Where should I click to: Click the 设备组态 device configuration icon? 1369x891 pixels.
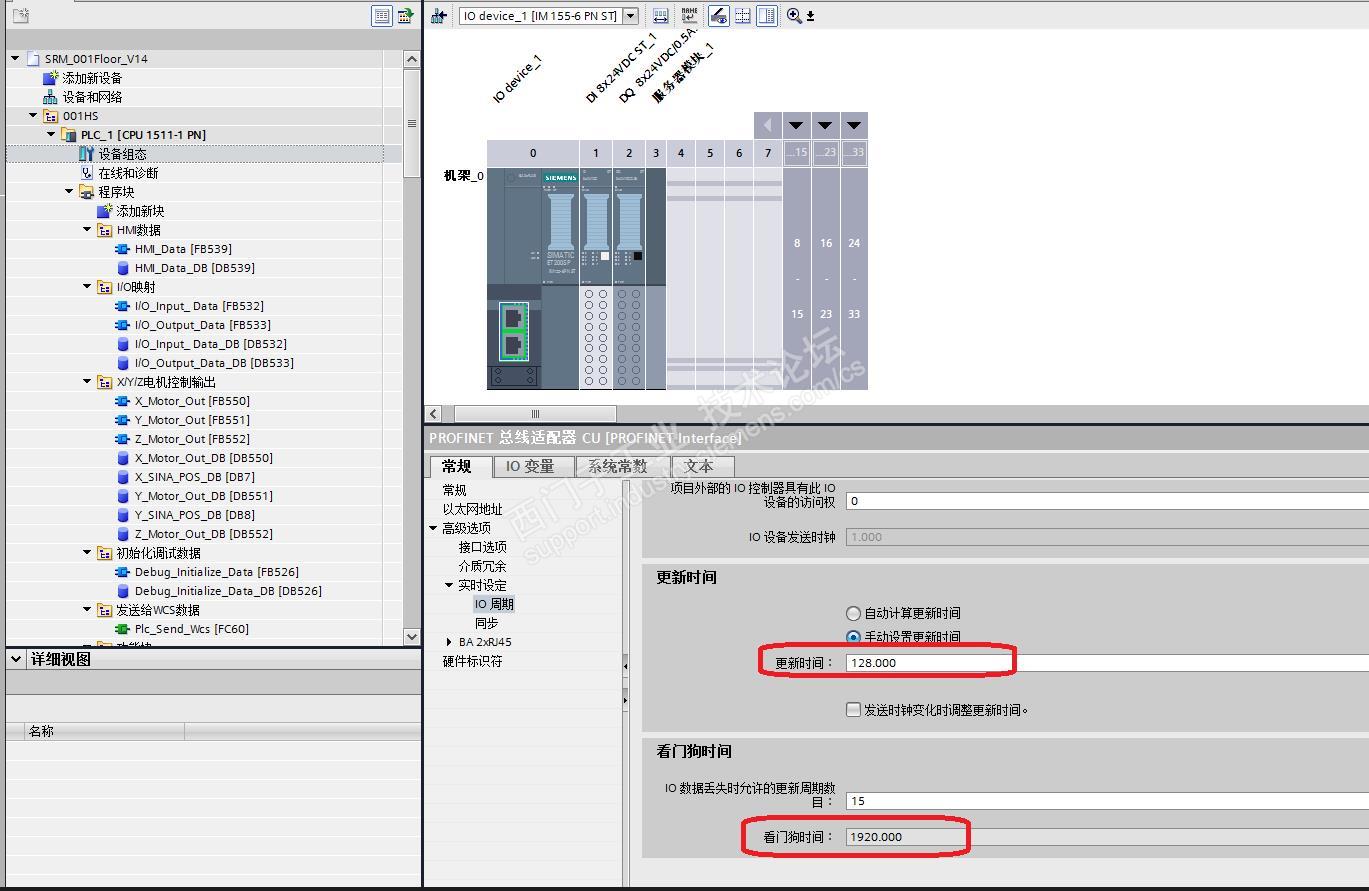pyautogui.click(x=87, y=154)
